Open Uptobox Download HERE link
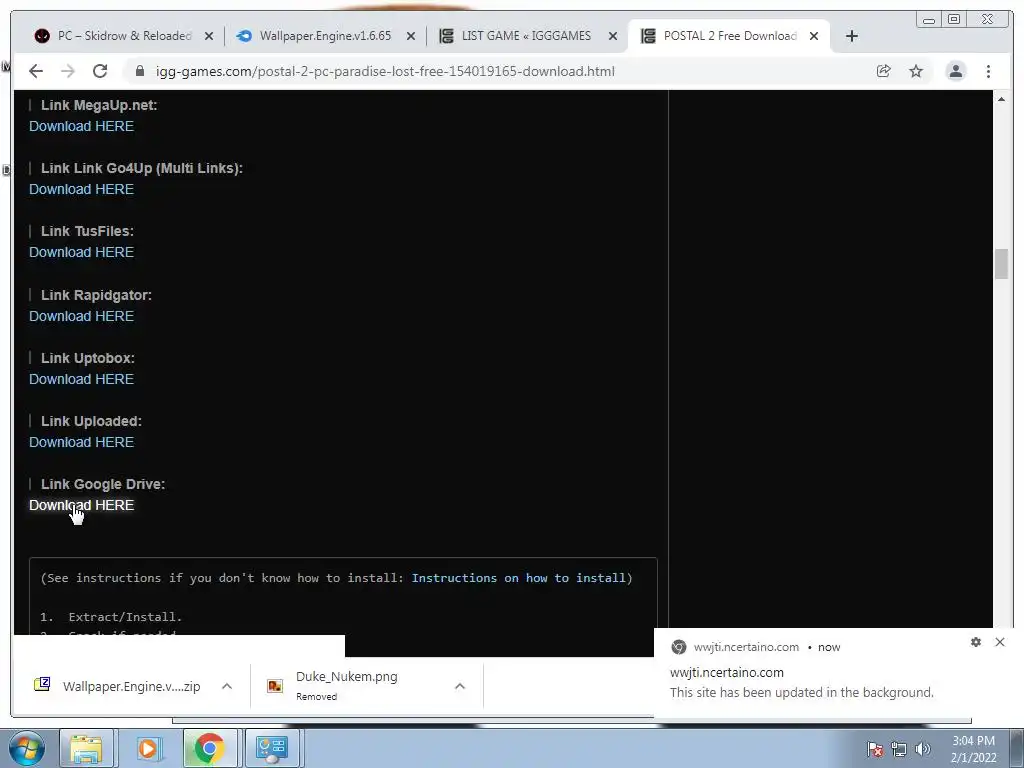1024x768 pixels. point(82,379)
